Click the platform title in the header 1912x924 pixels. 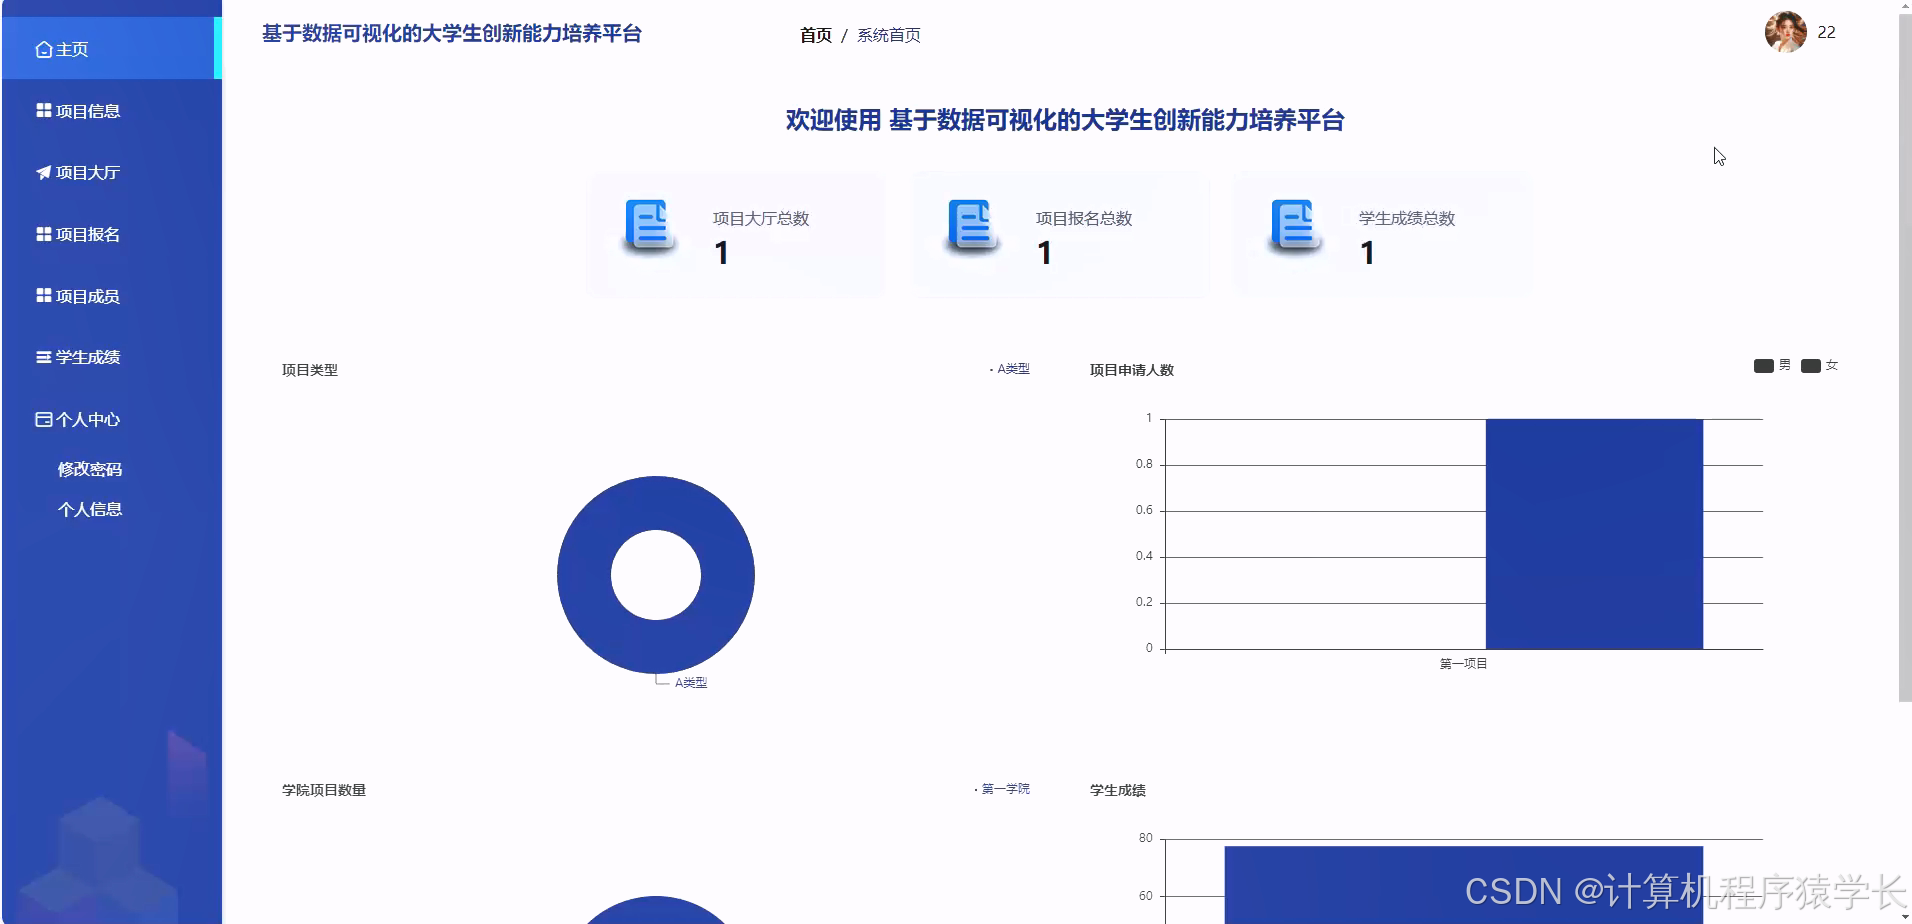coord(452,34)
